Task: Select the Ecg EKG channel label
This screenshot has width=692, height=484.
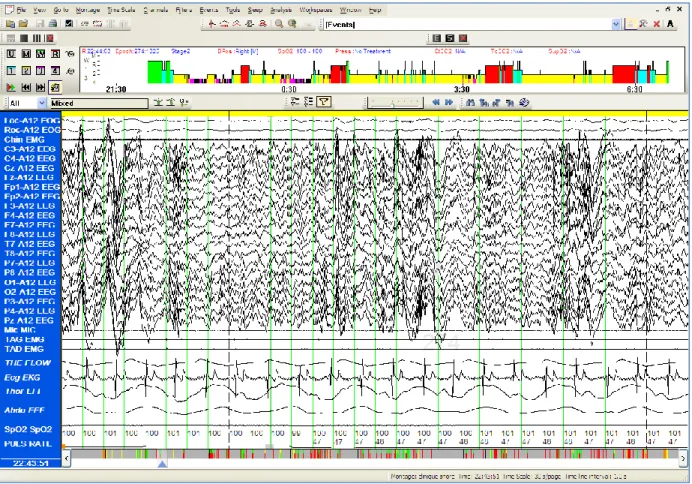Action: click(x=22, y=378)
